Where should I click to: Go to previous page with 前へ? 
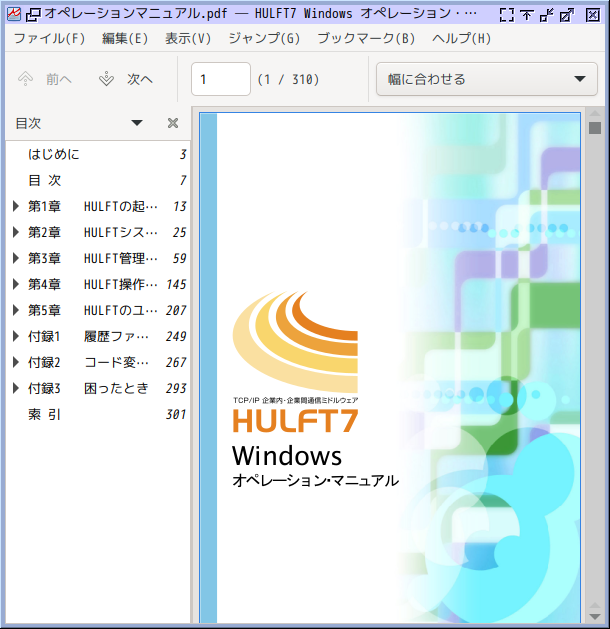45,79
